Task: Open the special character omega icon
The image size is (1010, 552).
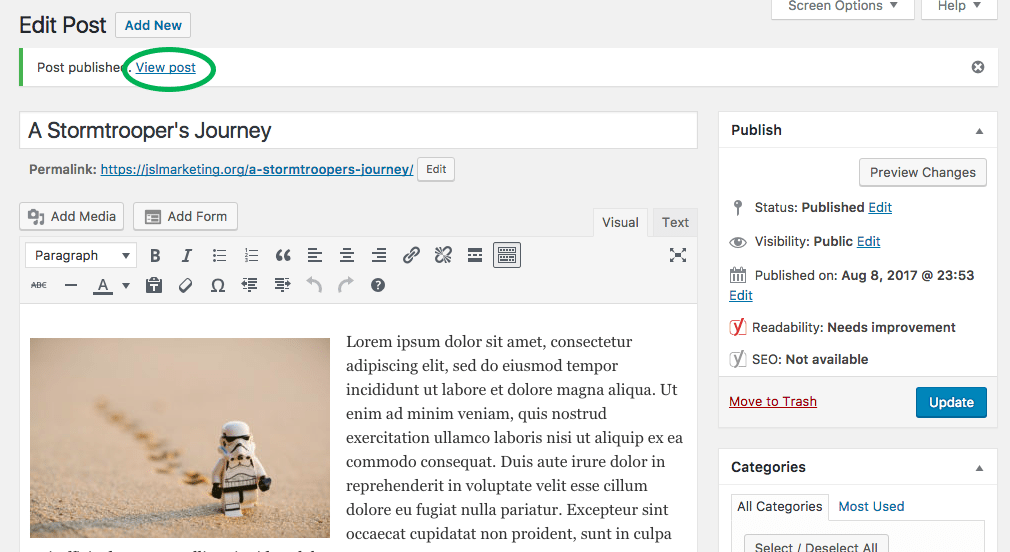Action: [x=218, y=285]
